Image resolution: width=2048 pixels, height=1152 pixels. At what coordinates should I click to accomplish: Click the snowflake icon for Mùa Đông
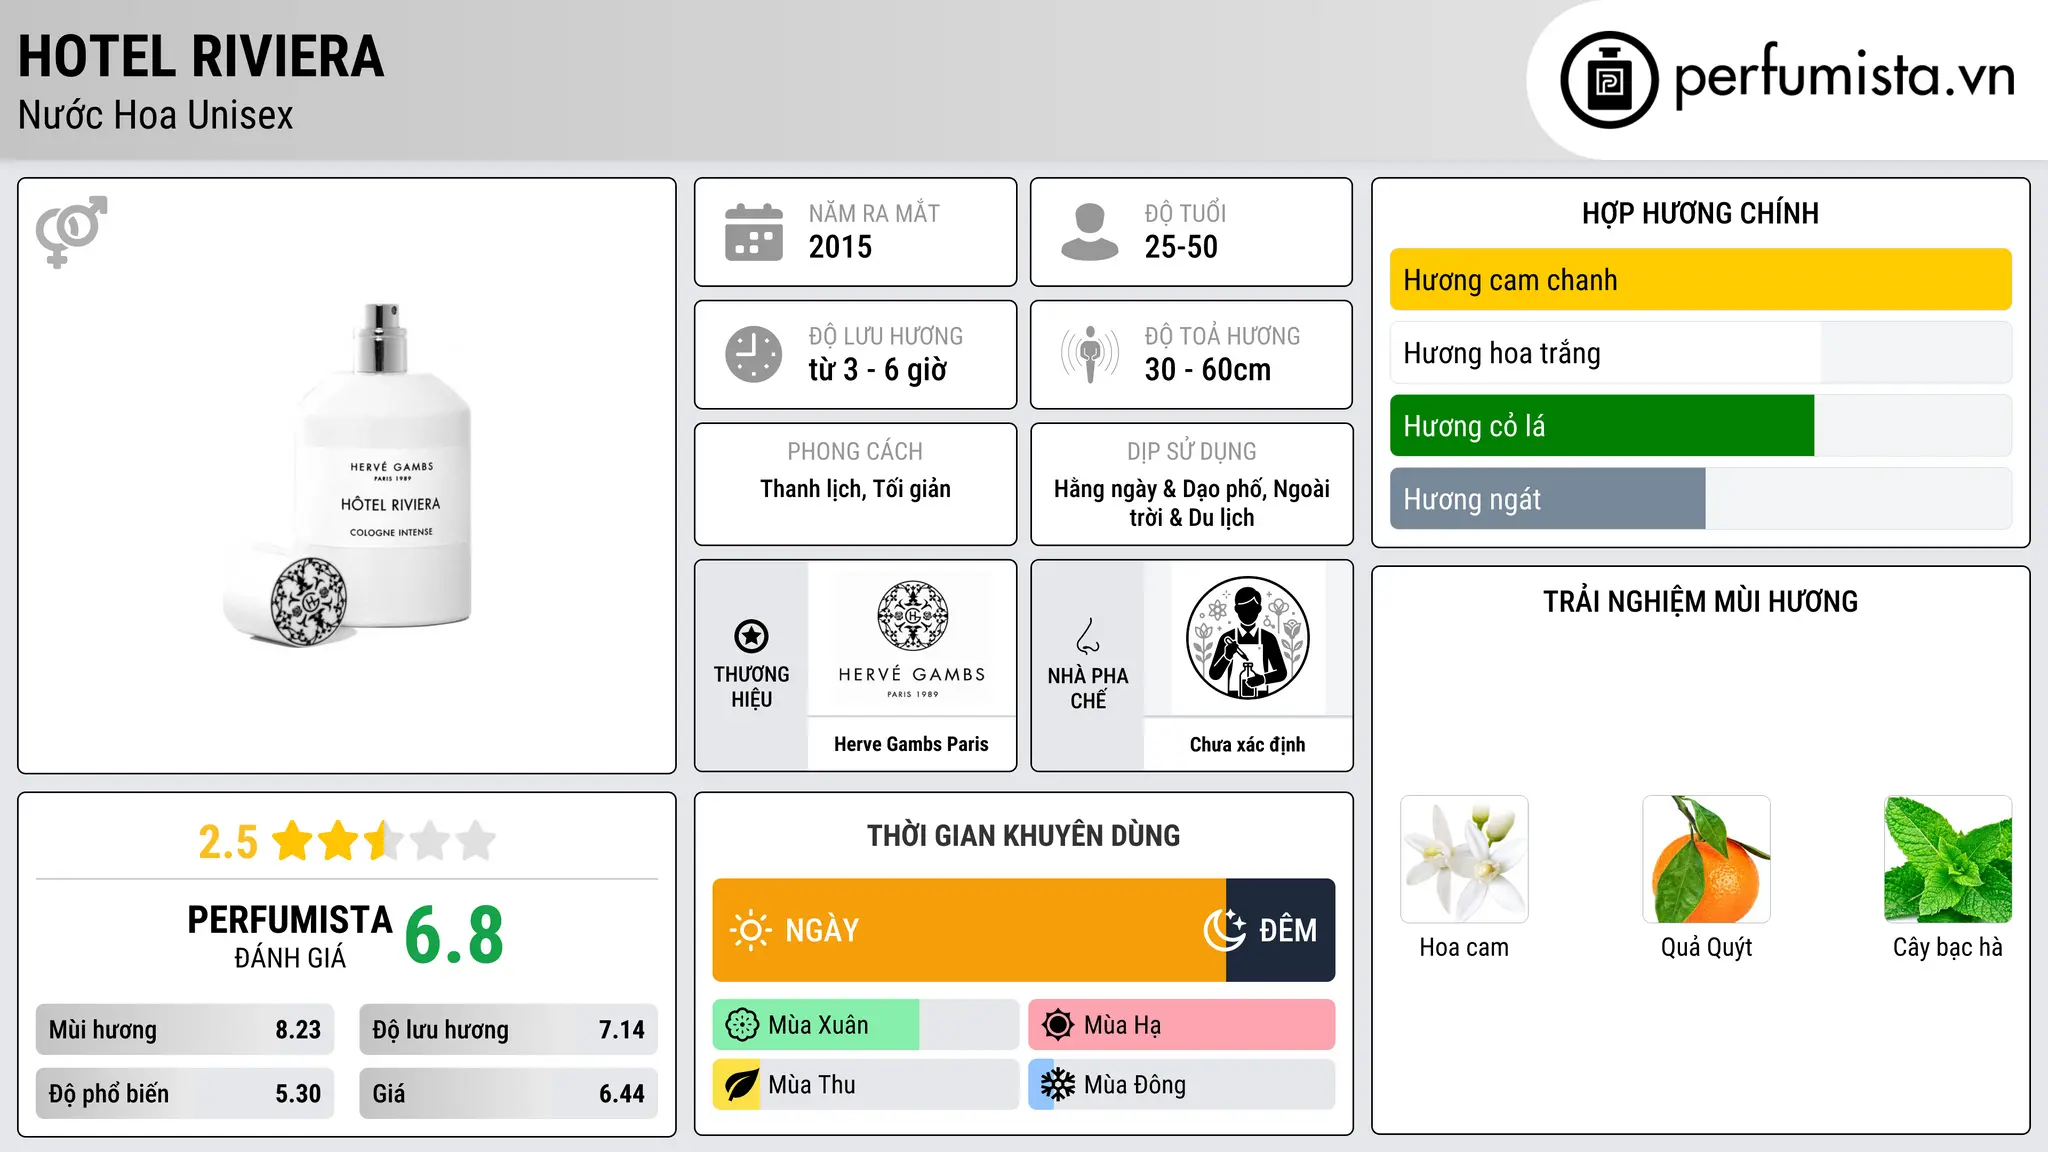click(x=1058, y=1085)
